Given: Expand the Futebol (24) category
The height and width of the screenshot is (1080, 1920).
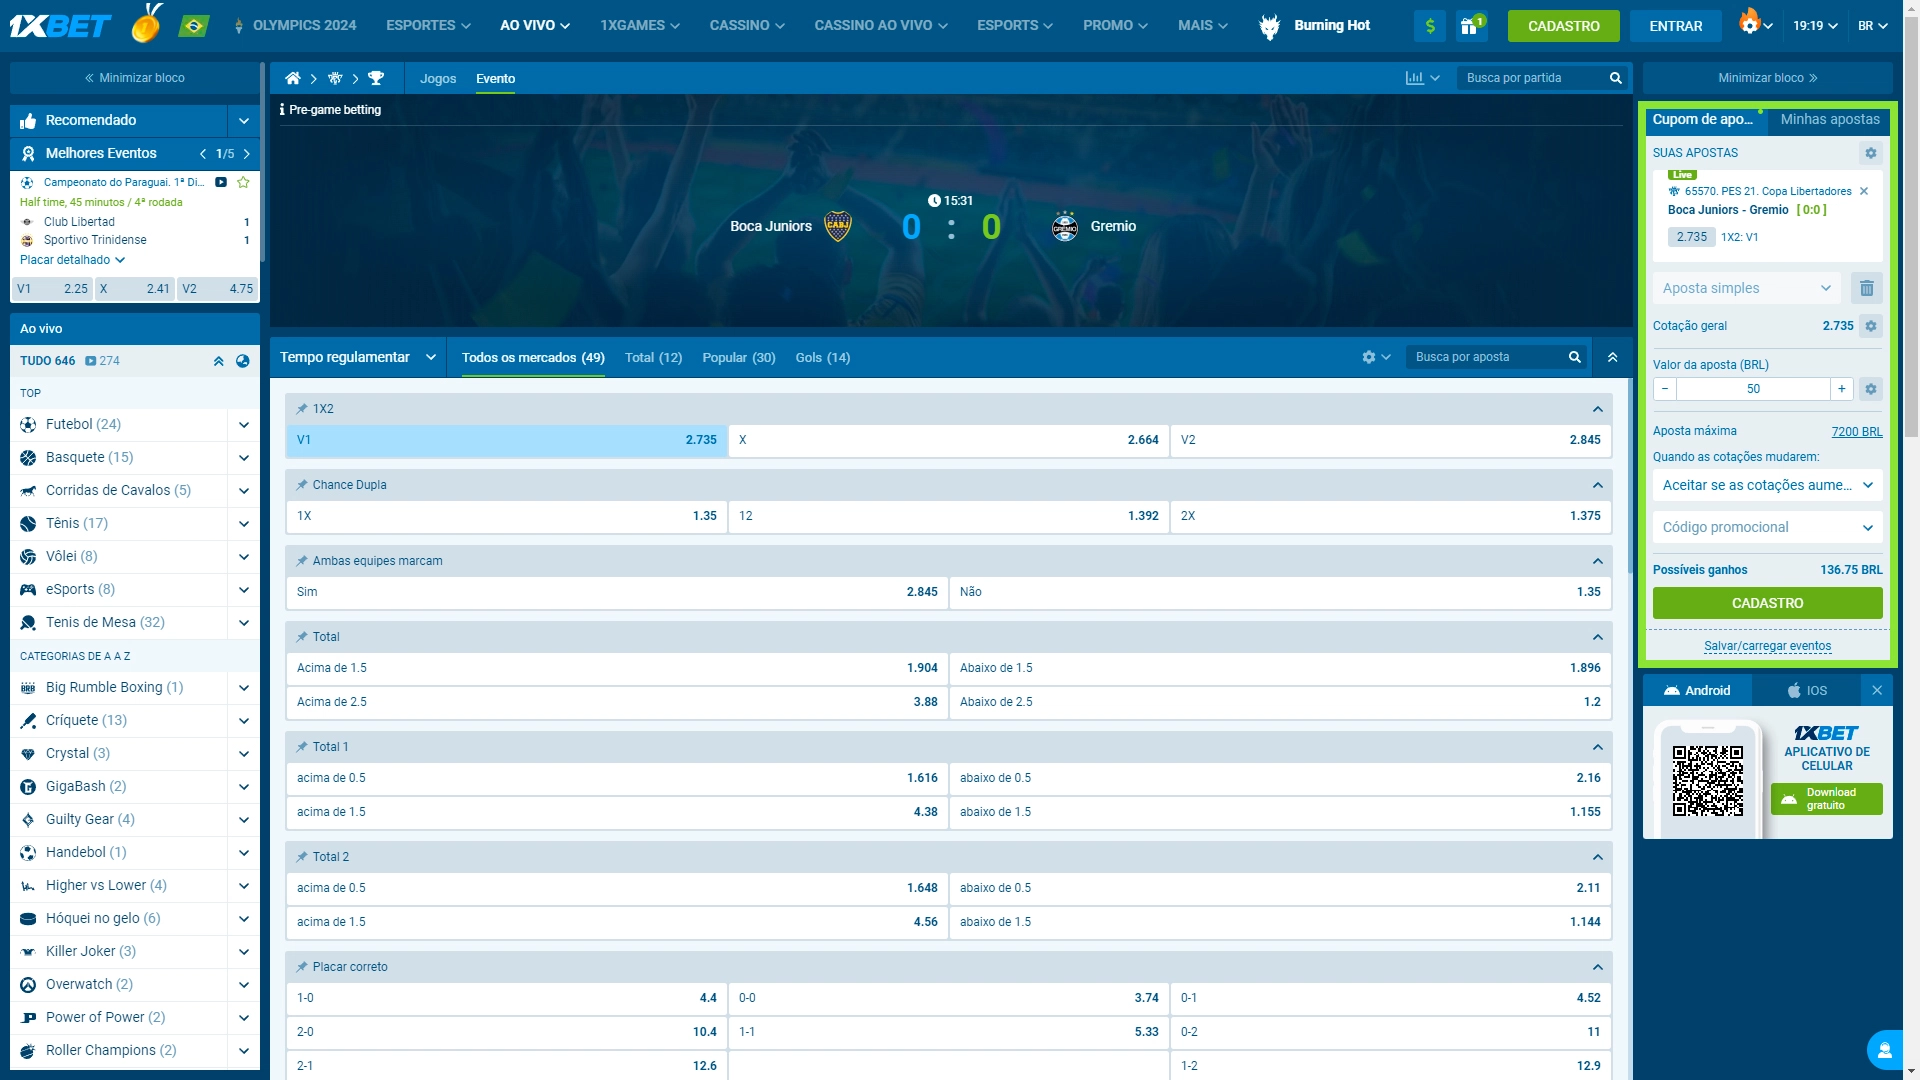Looking at the screenshot, I should pos(243,425).
